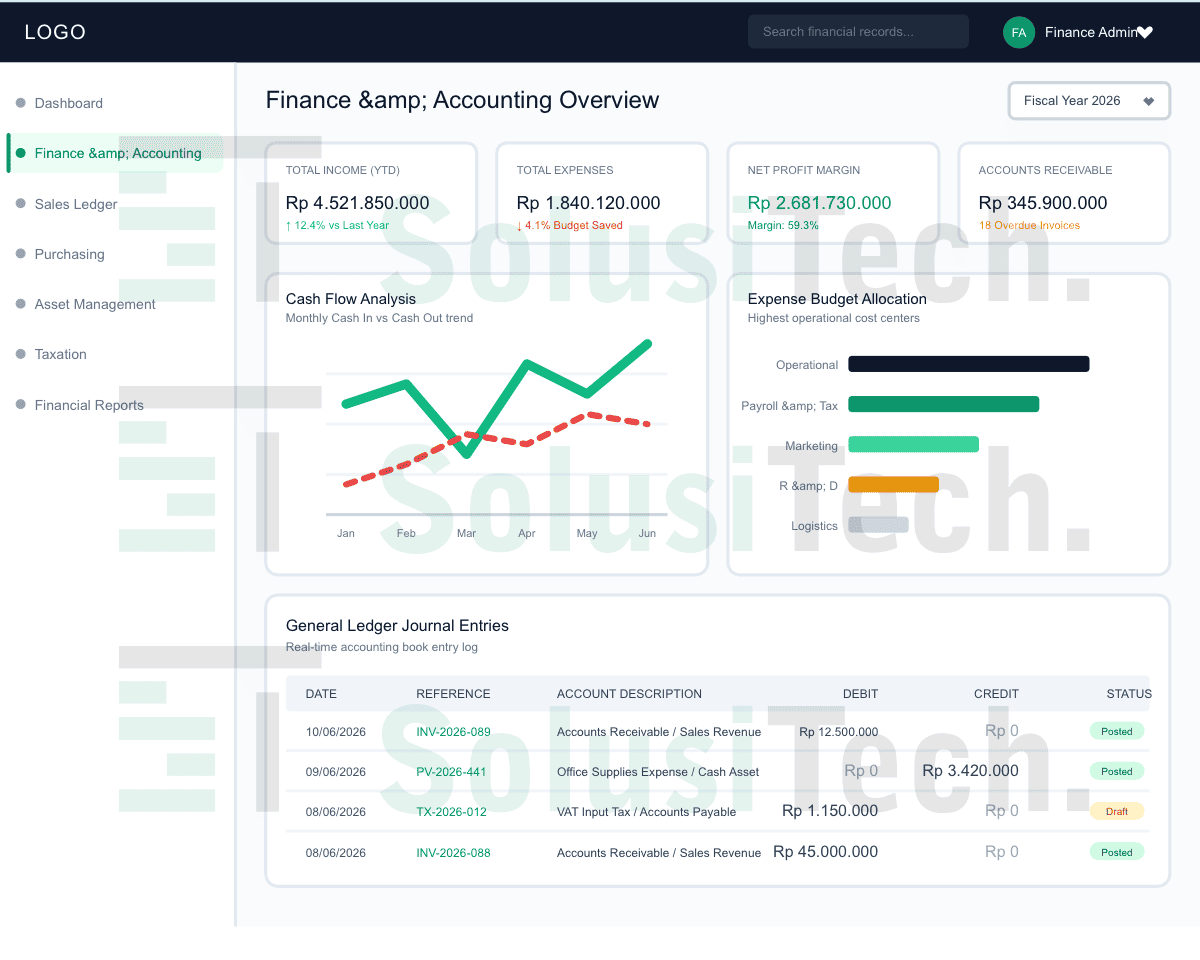Click 4.1% Budget Saved text
Screen dimensions: 1200x960
570,226
